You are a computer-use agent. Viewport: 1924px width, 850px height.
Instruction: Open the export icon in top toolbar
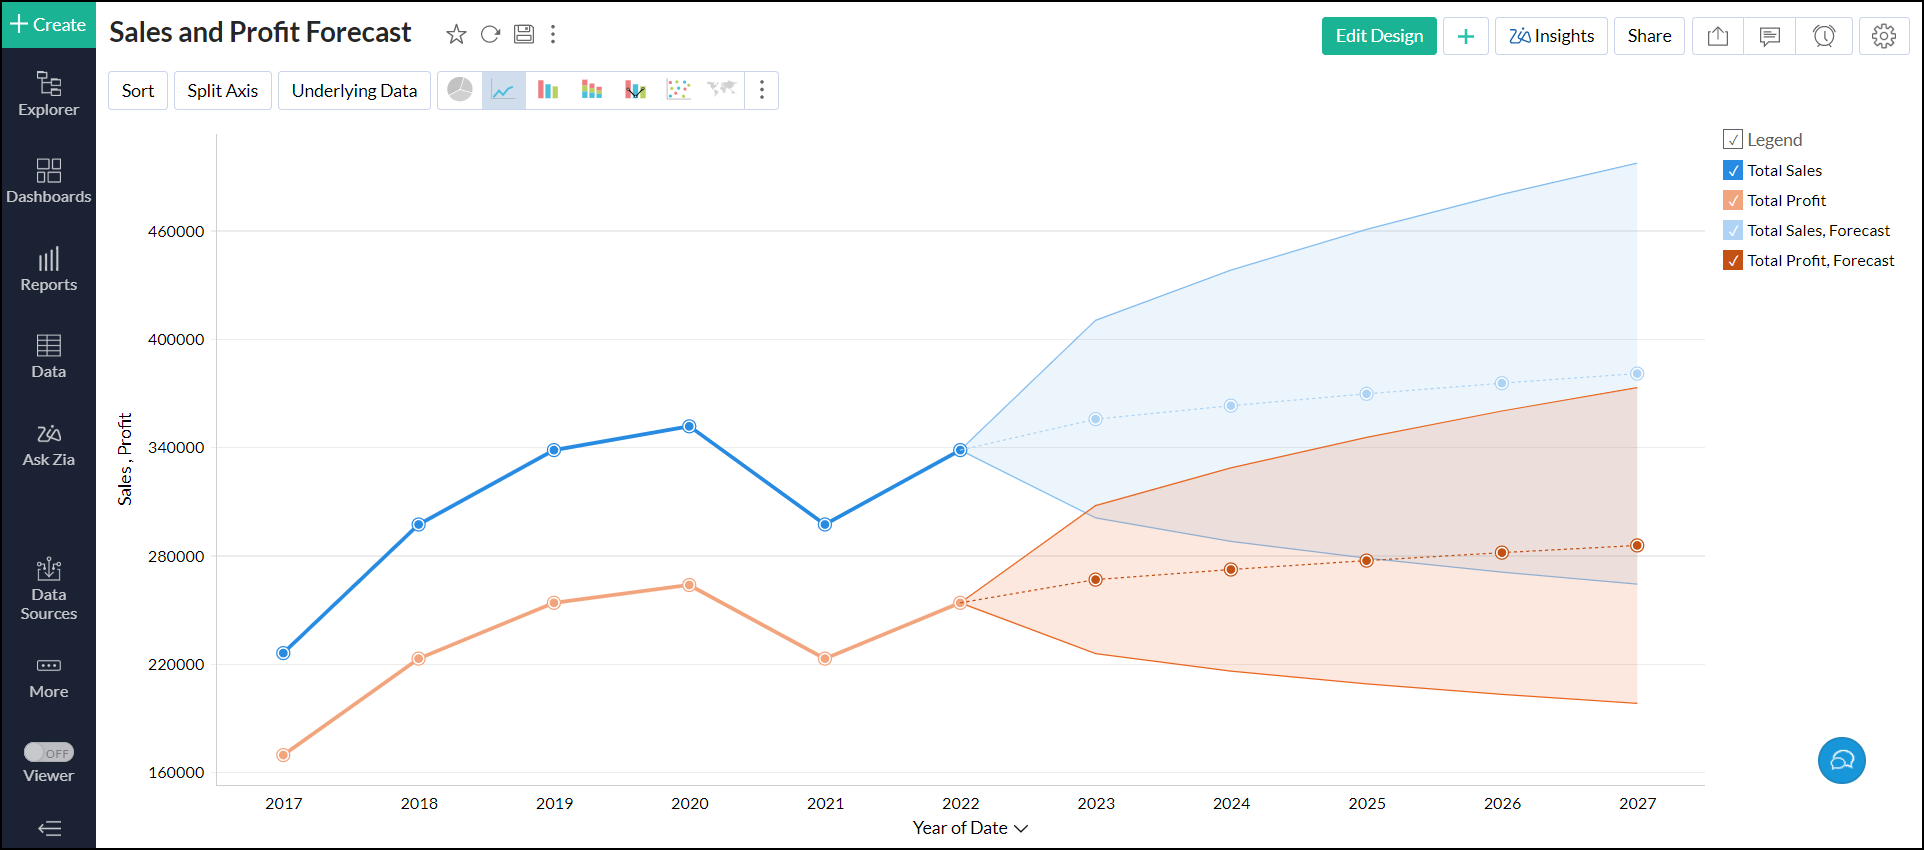tap(1718, 36)
